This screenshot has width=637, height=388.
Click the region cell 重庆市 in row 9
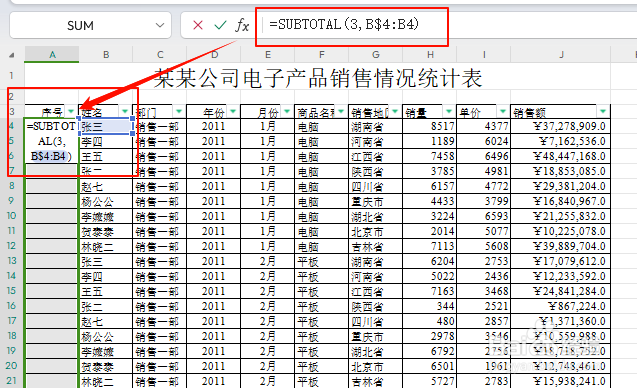(x=375, y=202)
